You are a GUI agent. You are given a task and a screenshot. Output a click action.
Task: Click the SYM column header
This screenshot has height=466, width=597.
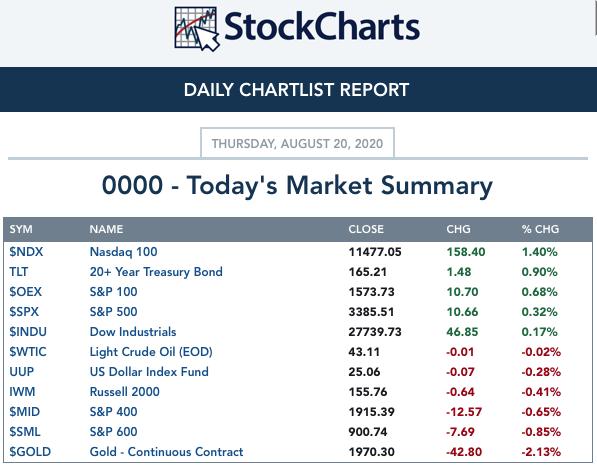(21, 229)
